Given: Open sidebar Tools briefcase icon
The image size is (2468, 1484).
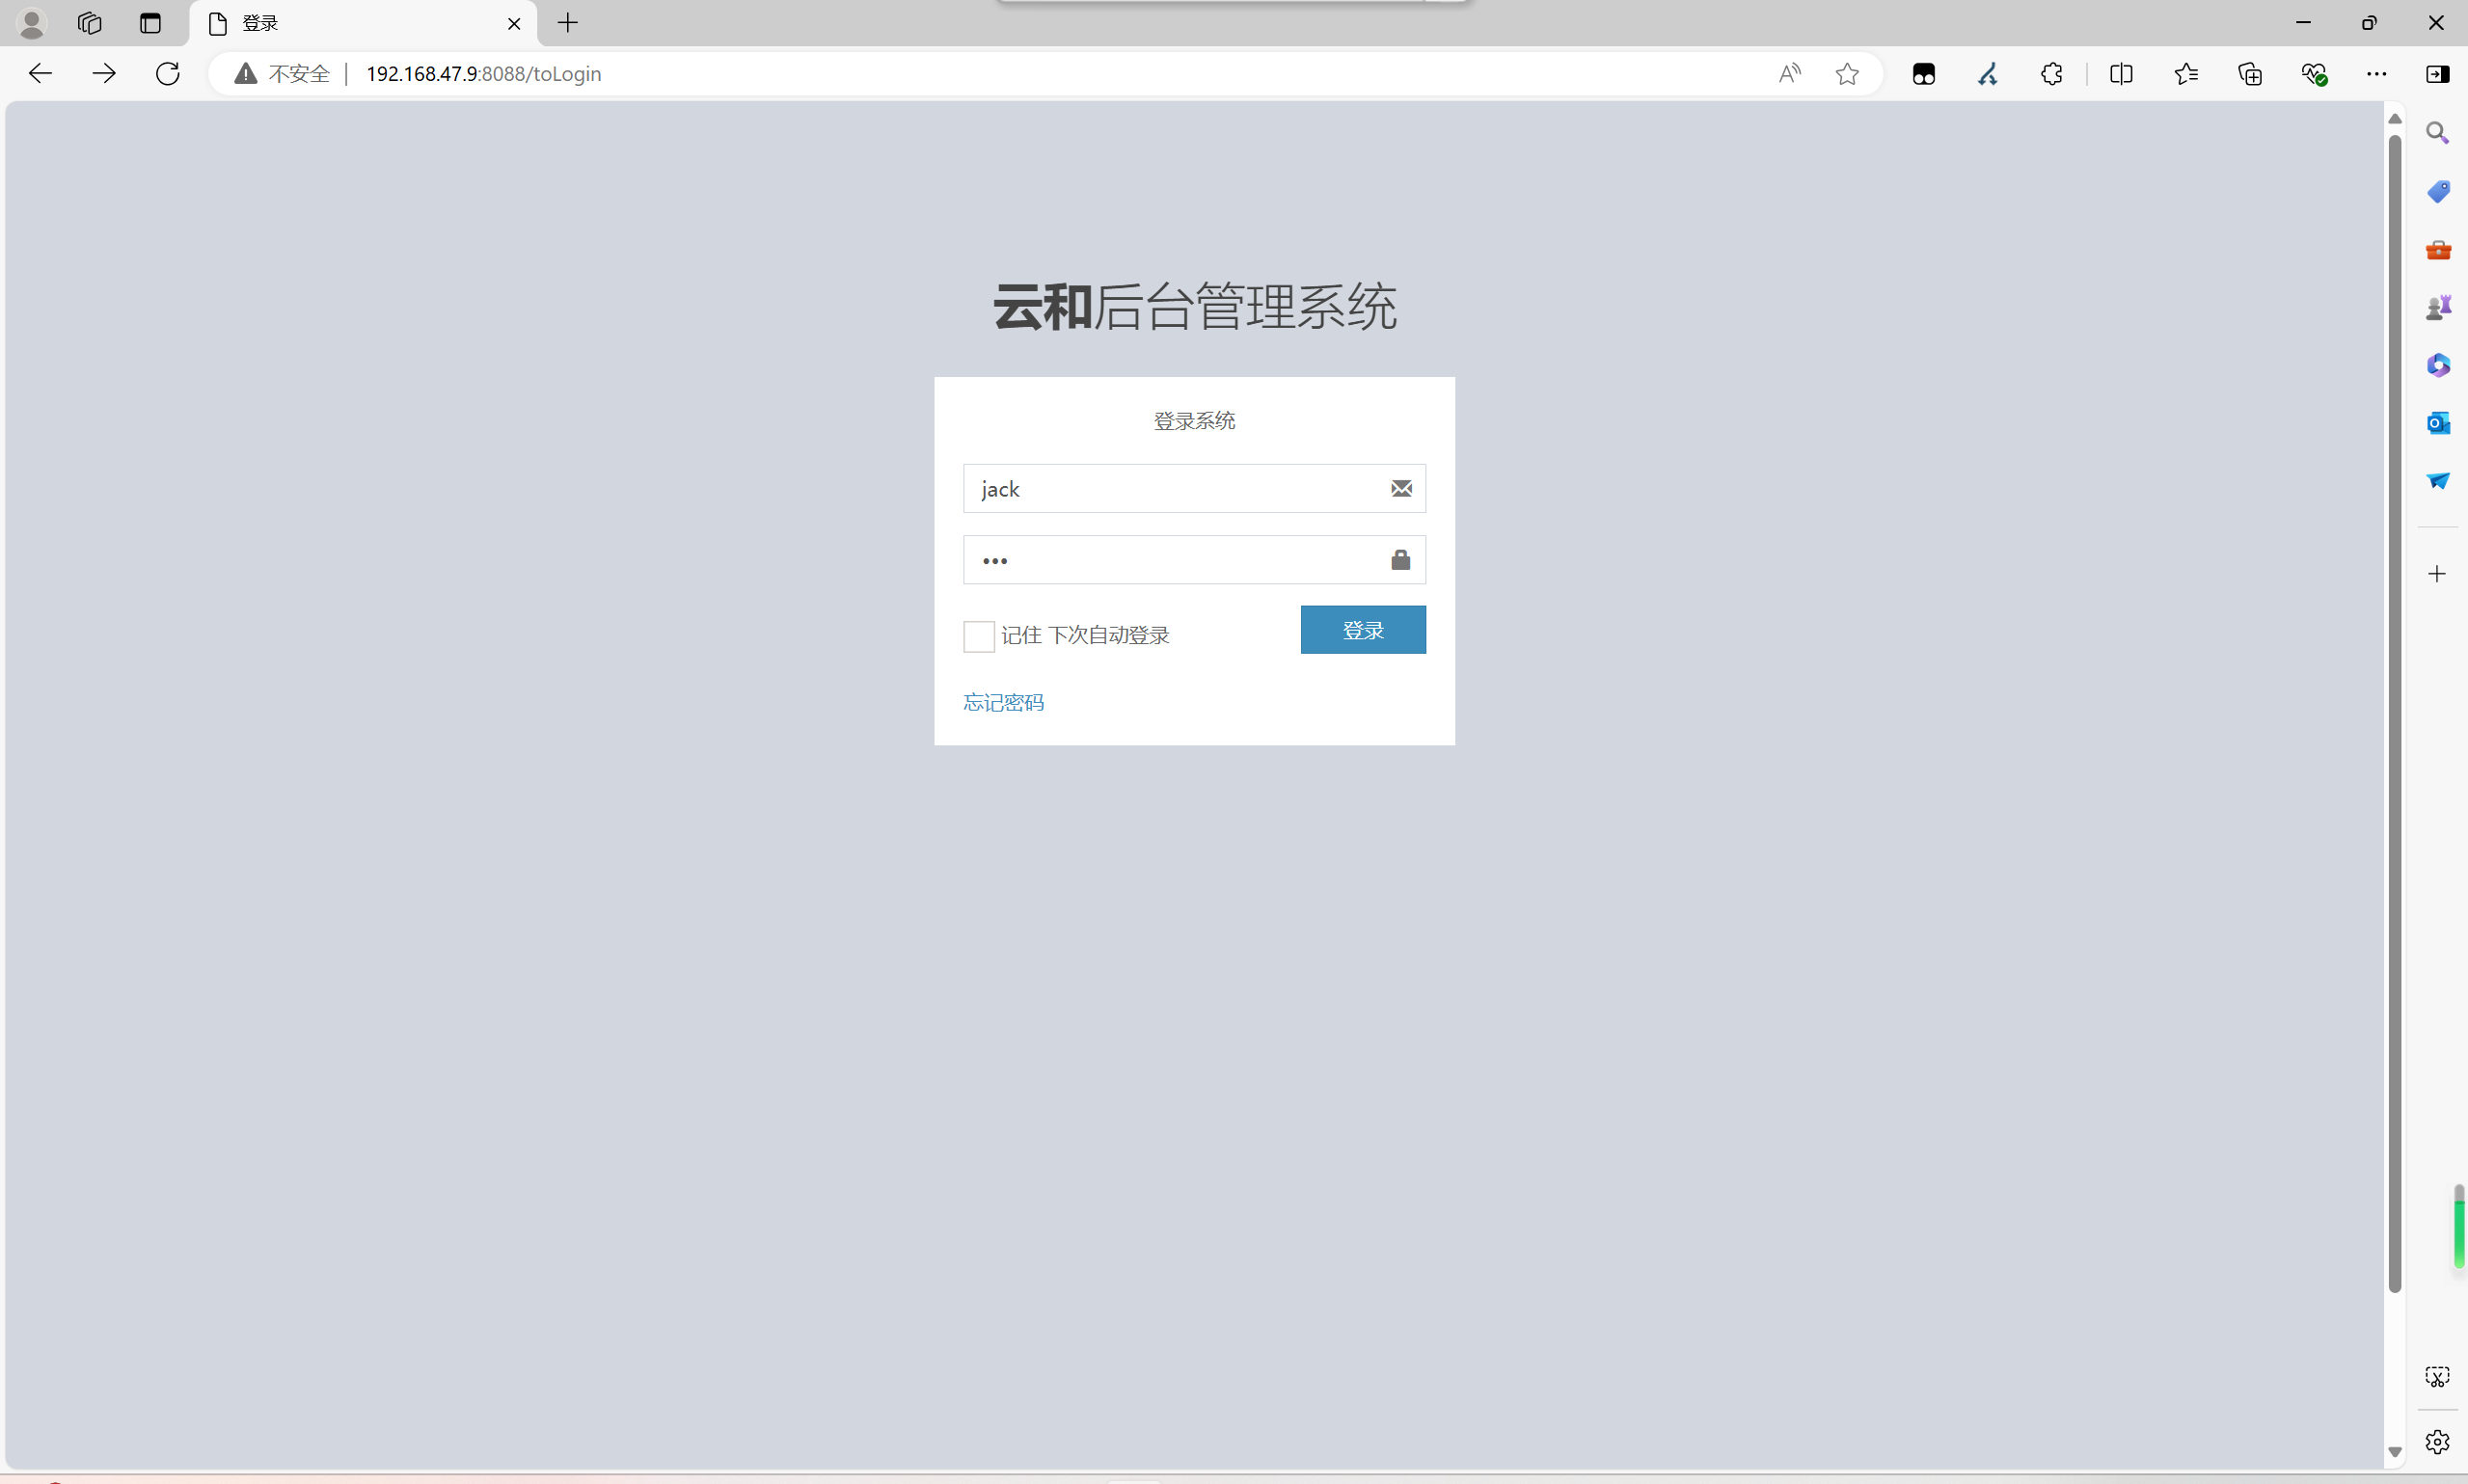Looking at the screenshot, I should 2437,249.
